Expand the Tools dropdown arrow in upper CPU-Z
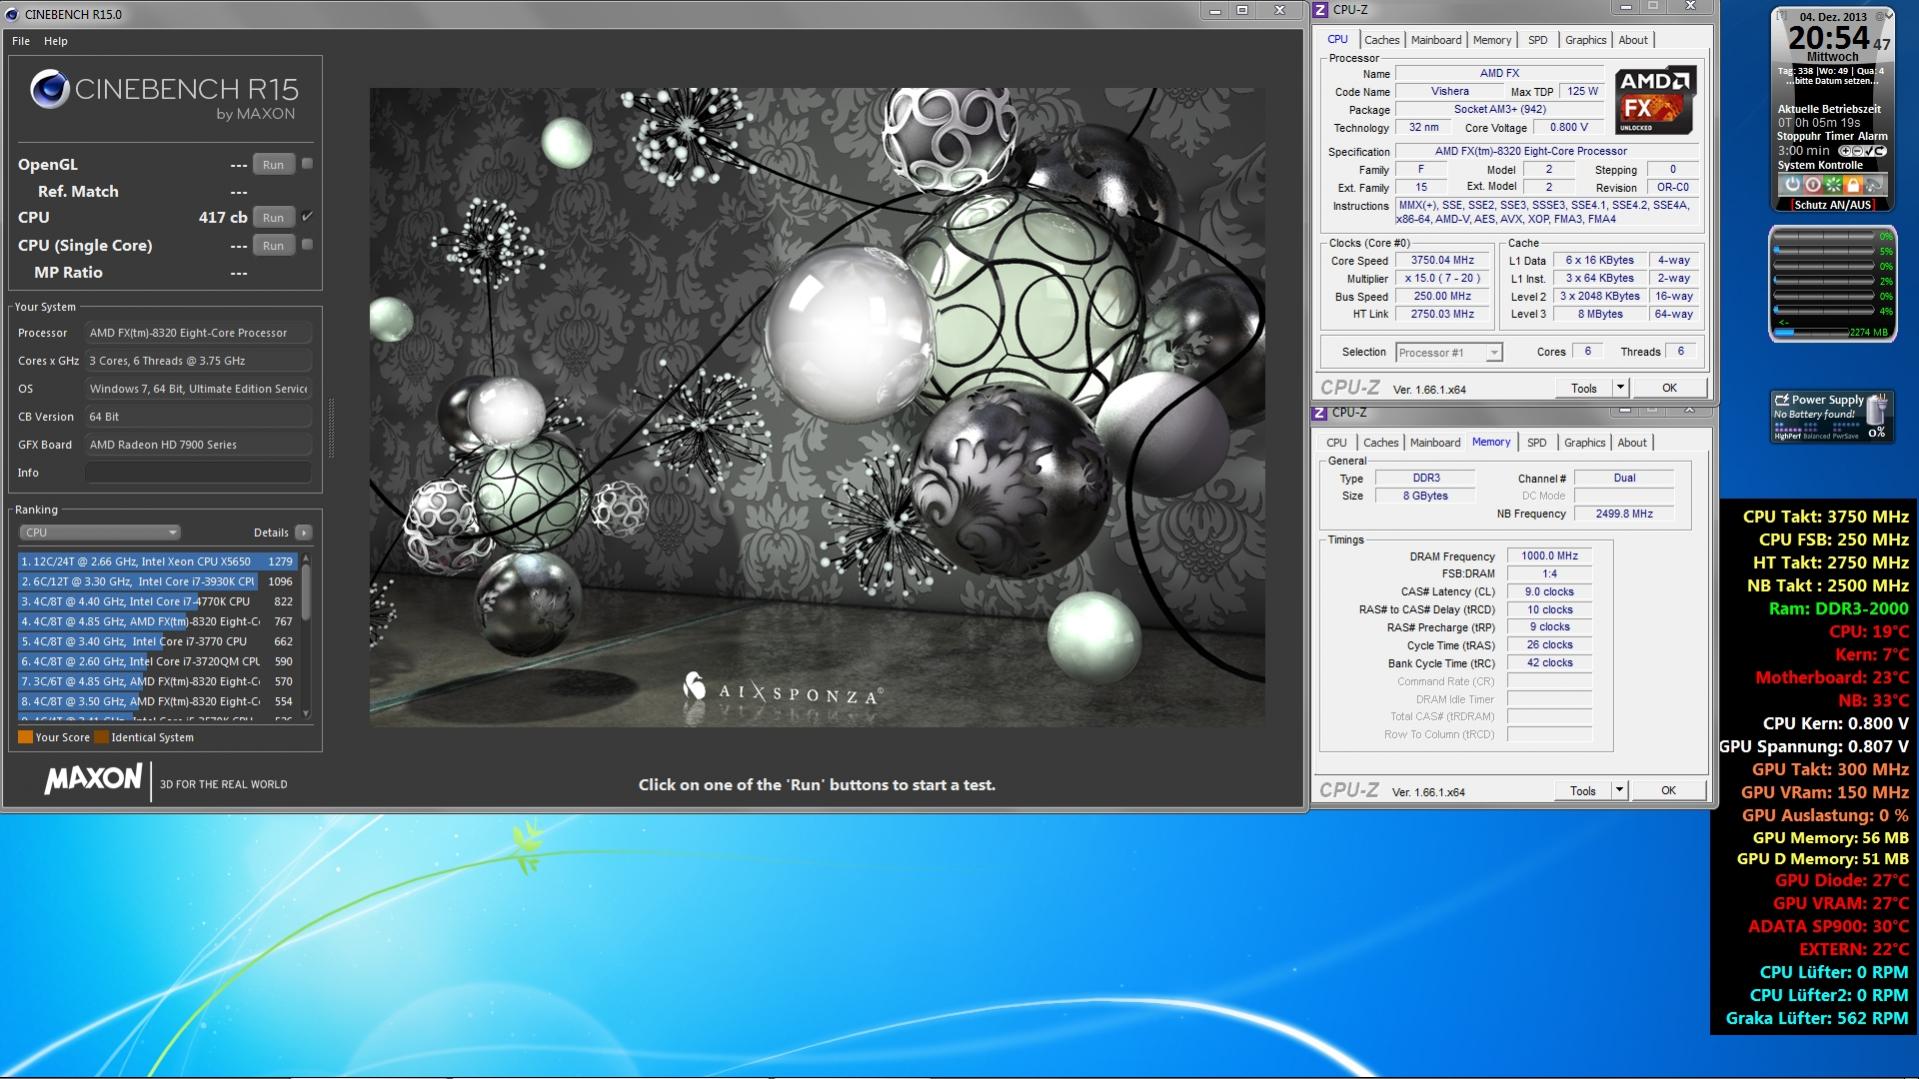 (x=1620, y=388)
